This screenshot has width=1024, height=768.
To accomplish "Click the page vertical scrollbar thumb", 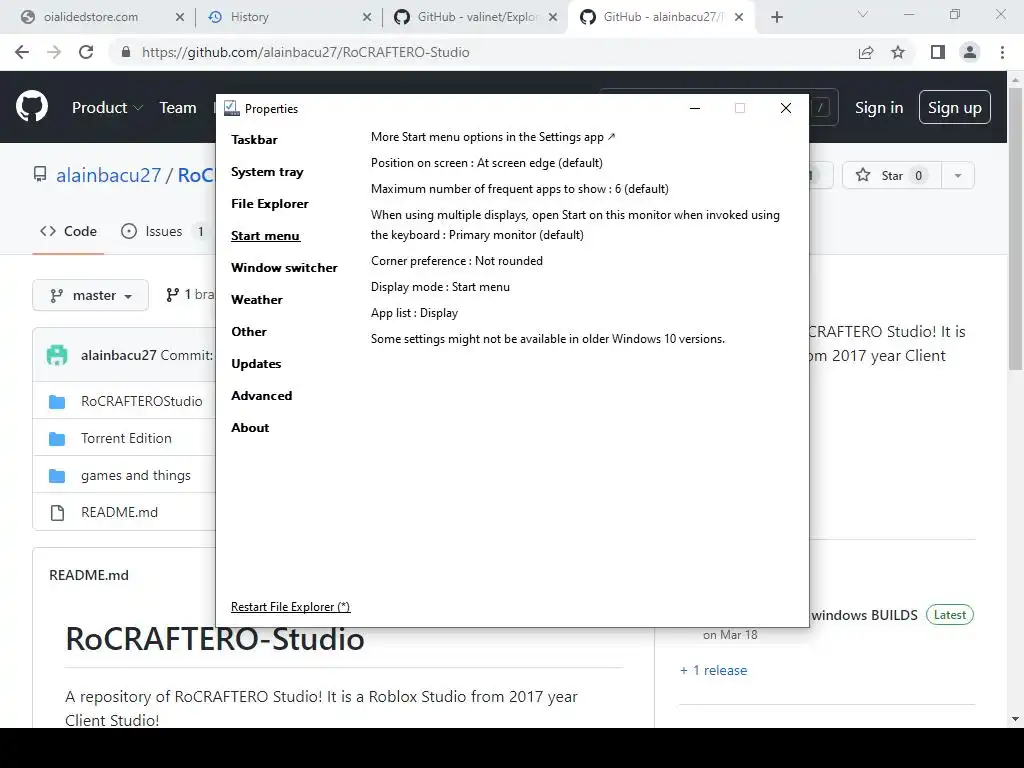I will pos(1016,229).
